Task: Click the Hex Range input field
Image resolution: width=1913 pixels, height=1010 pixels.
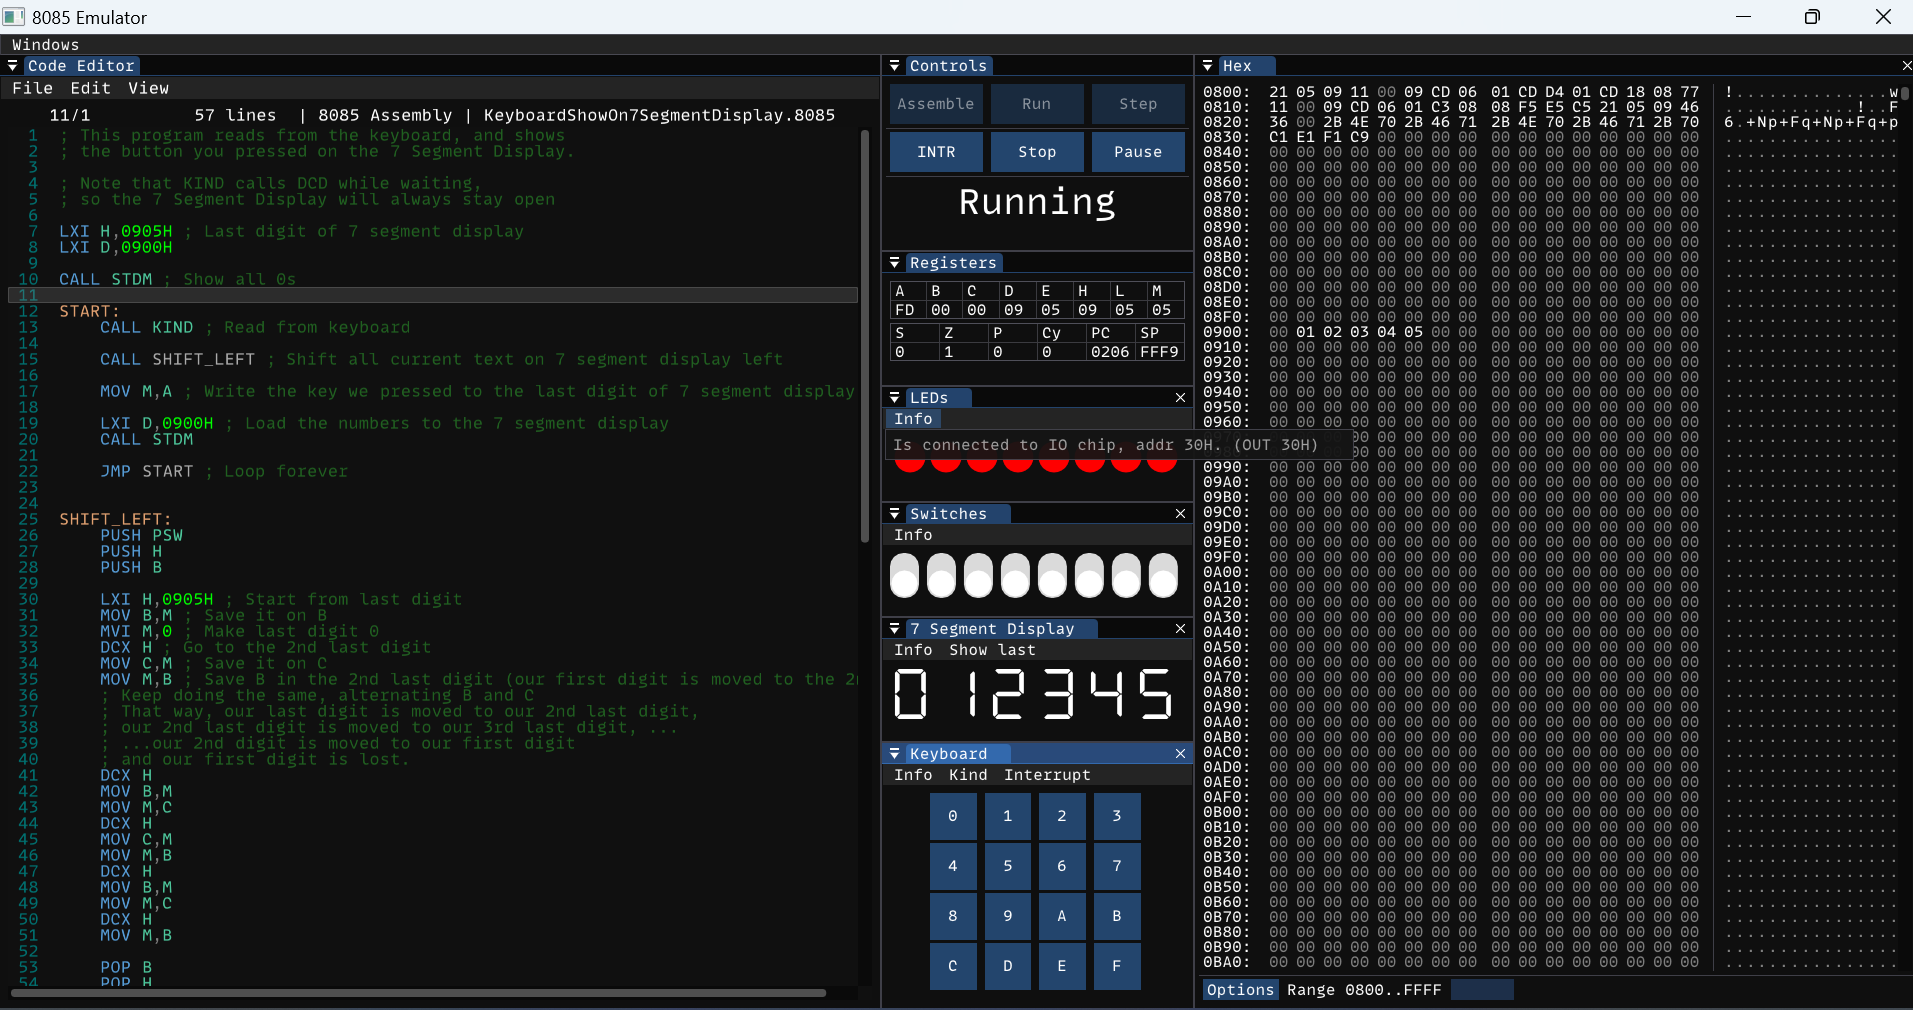Action: tap(1482, 990)
